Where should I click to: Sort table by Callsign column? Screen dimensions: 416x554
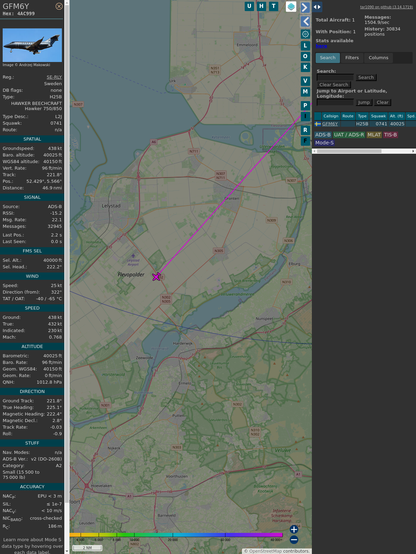331,116
